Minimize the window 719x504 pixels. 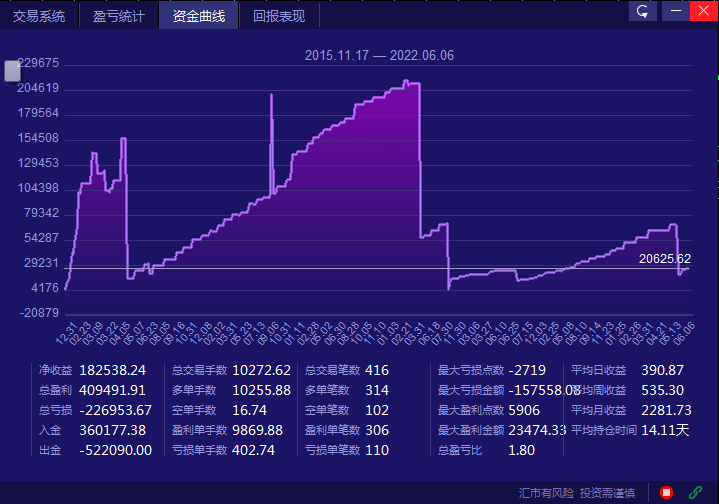click(676, 11)
